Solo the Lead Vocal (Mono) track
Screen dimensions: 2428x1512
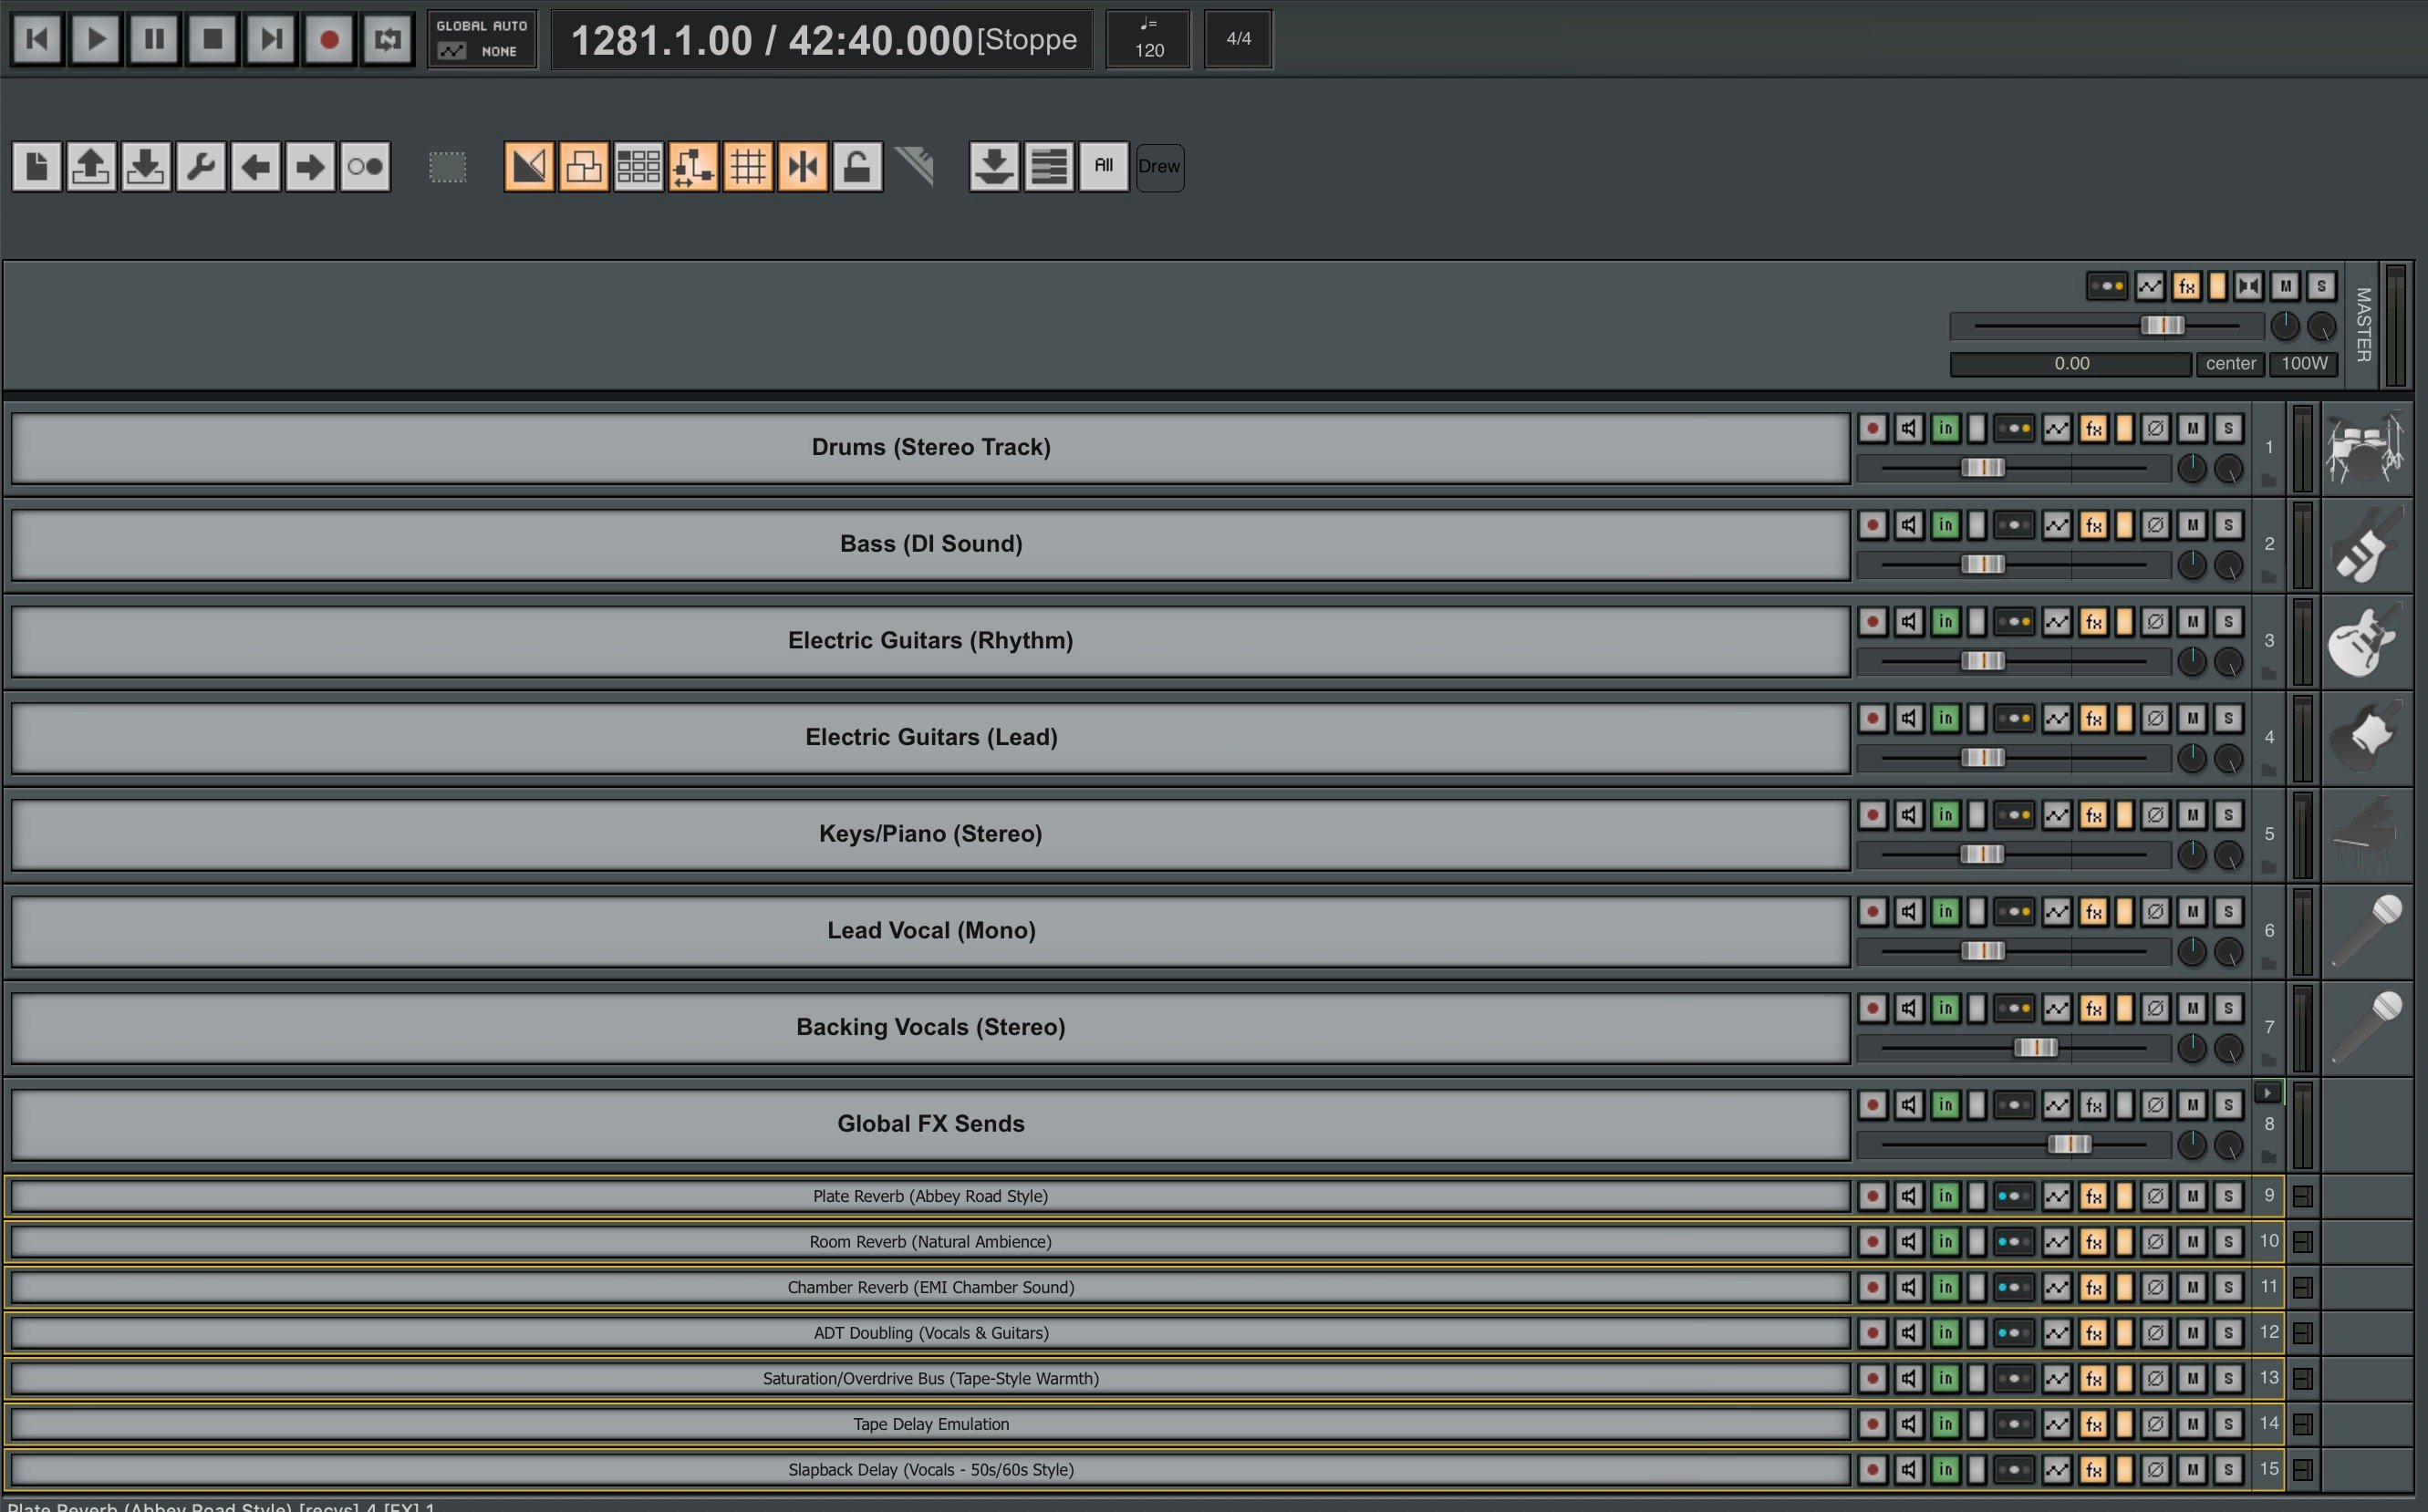pyautogui.click(x=2228, y=912)
